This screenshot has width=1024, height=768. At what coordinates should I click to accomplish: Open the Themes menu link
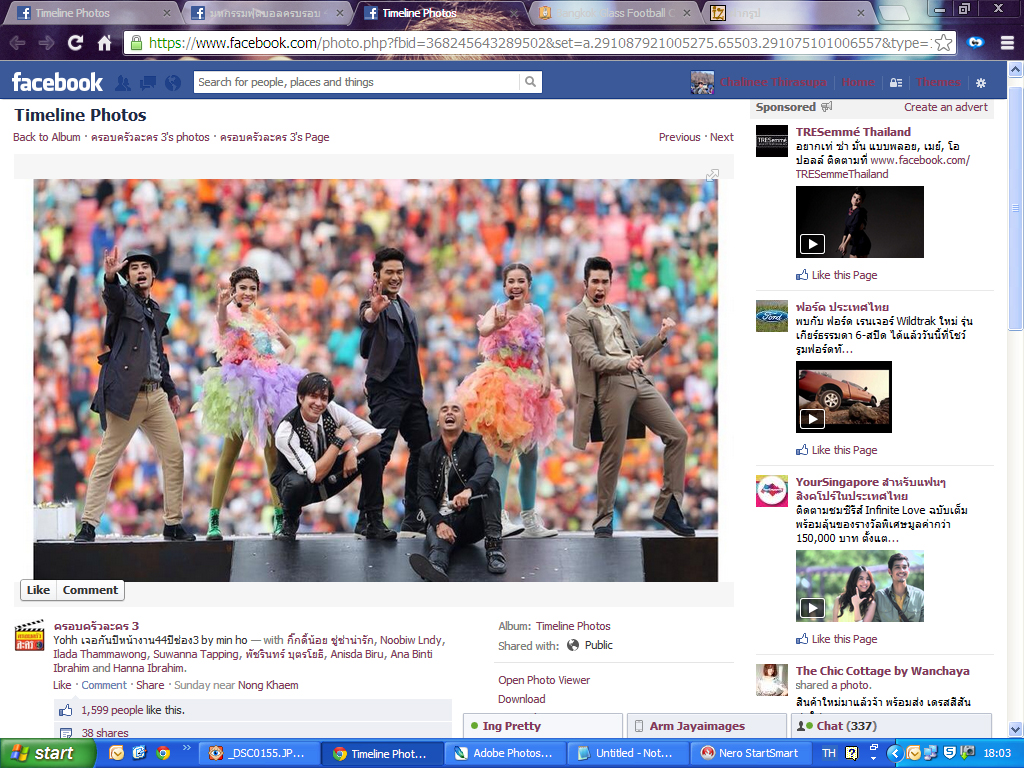pos(938,82)
